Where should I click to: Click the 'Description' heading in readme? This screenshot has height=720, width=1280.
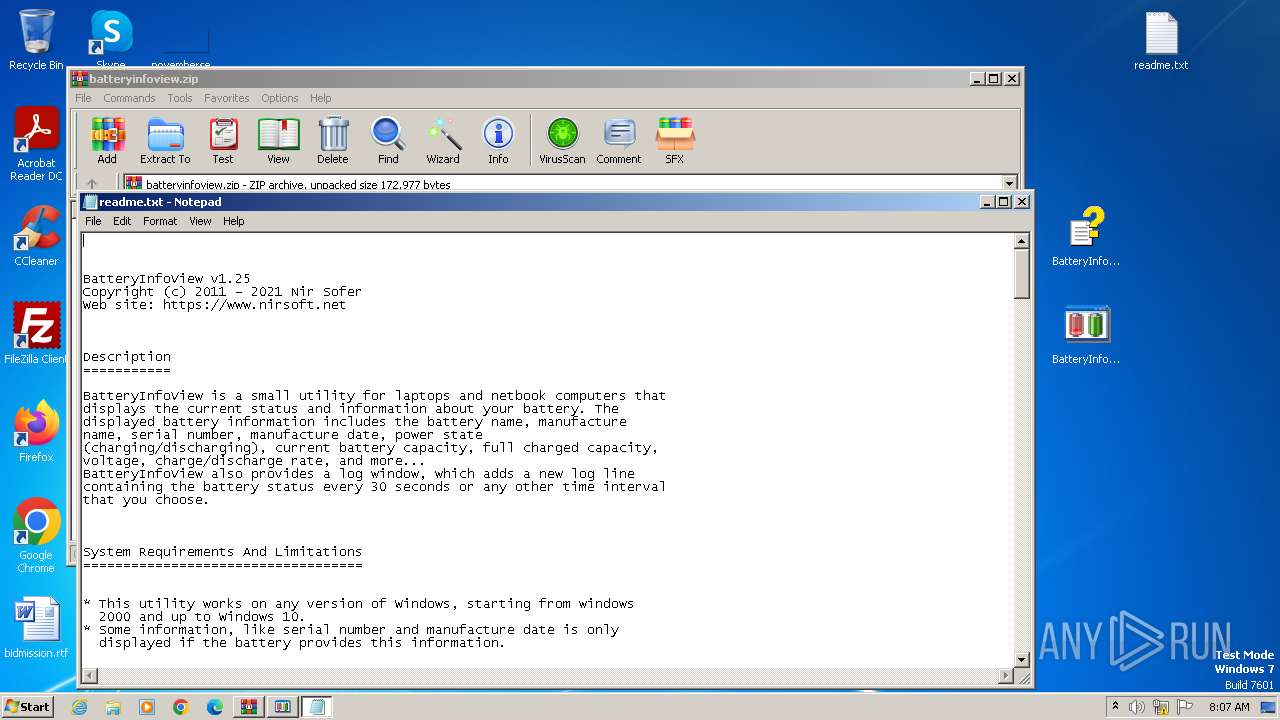(x=127, y=357)
